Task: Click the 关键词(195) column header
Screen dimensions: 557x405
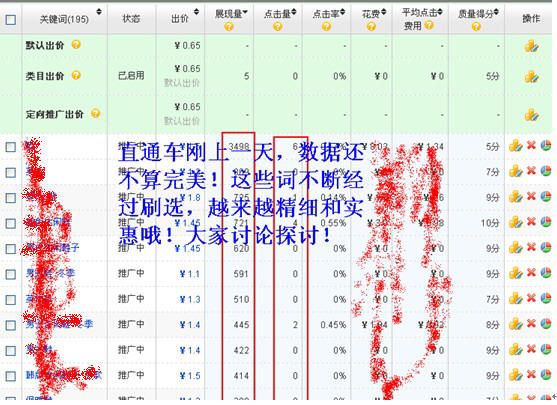Action: pyautogui.click(x=64, y=19)
